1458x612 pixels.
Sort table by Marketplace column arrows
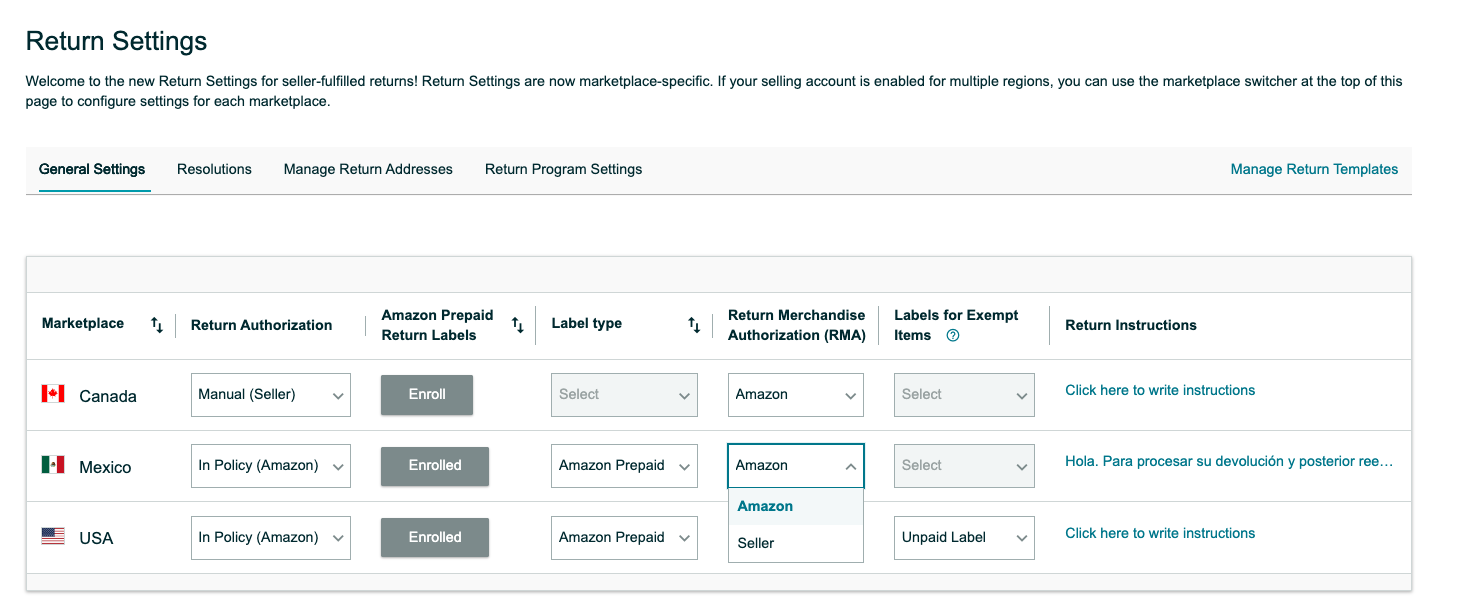coord(157,325)
